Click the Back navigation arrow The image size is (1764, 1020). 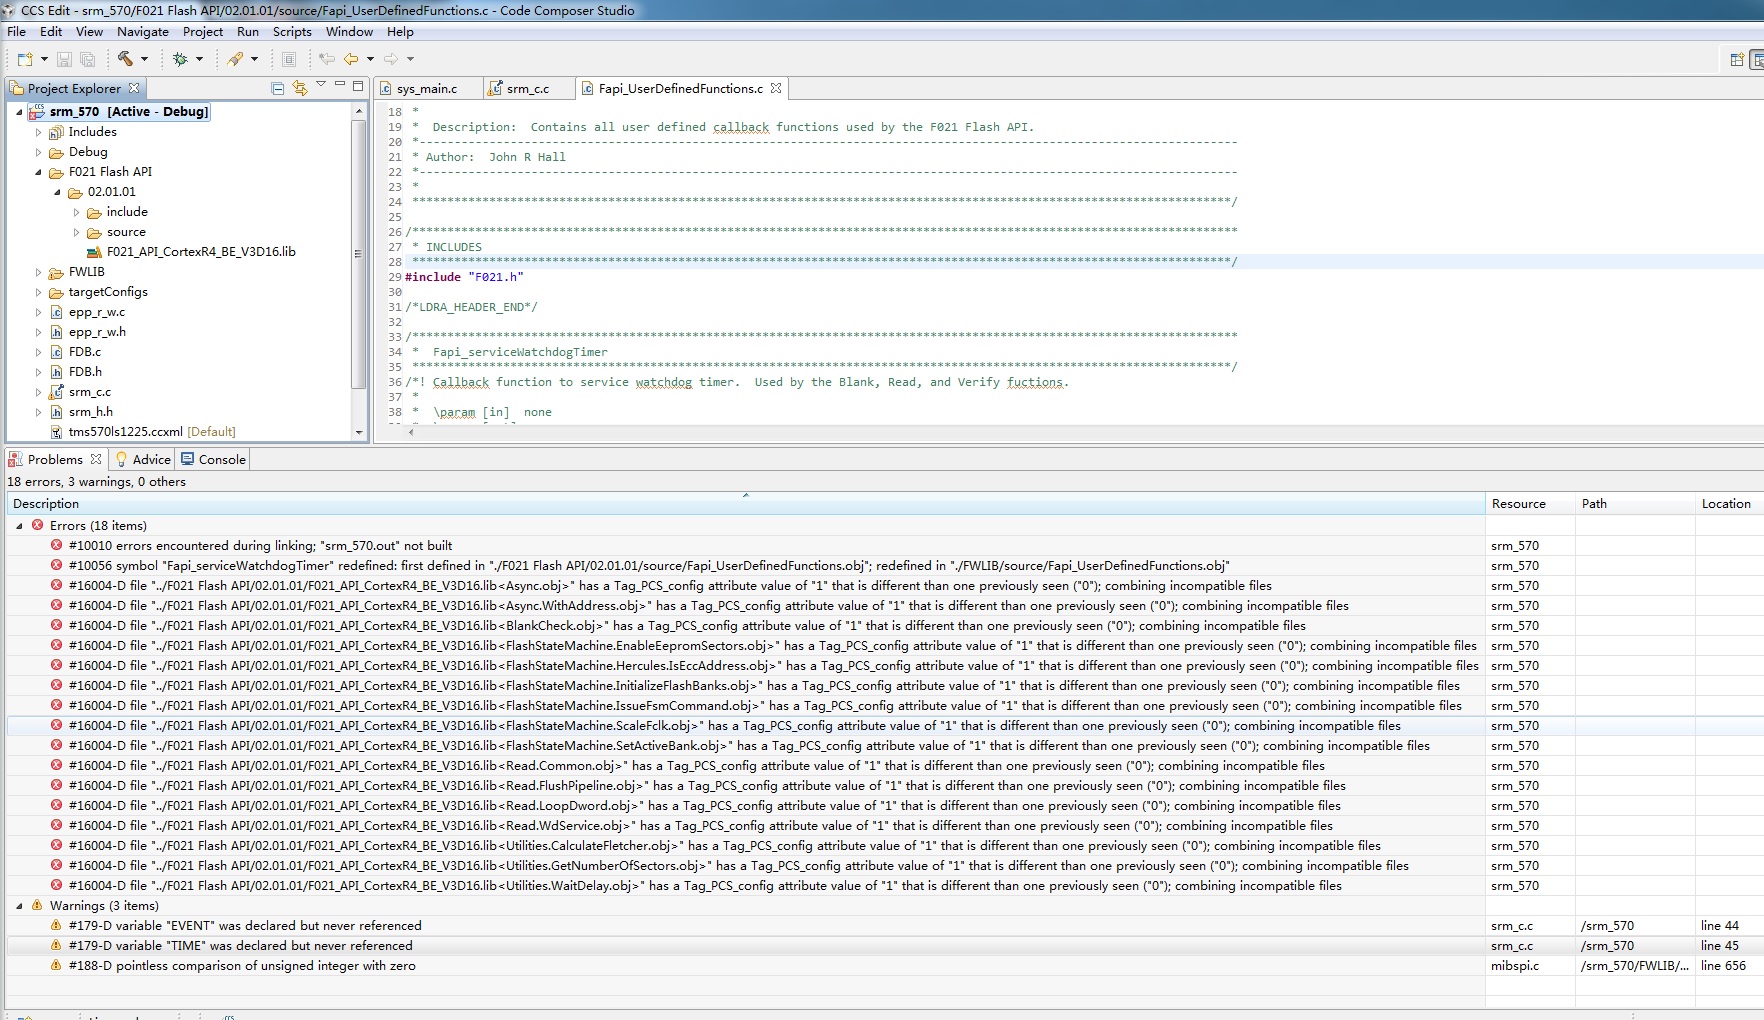(351, 59)
